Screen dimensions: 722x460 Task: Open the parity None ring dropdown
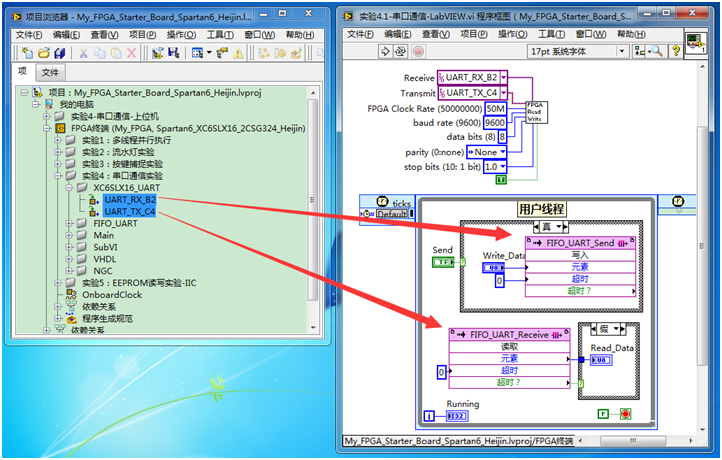click(502, 151)
